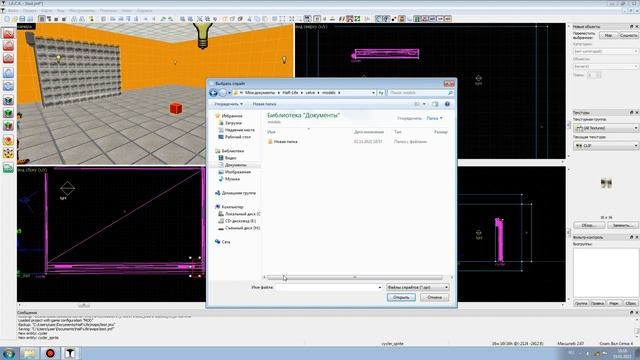Click the red record icon on taskbar
Screen dimensions: 640x360
50,353
